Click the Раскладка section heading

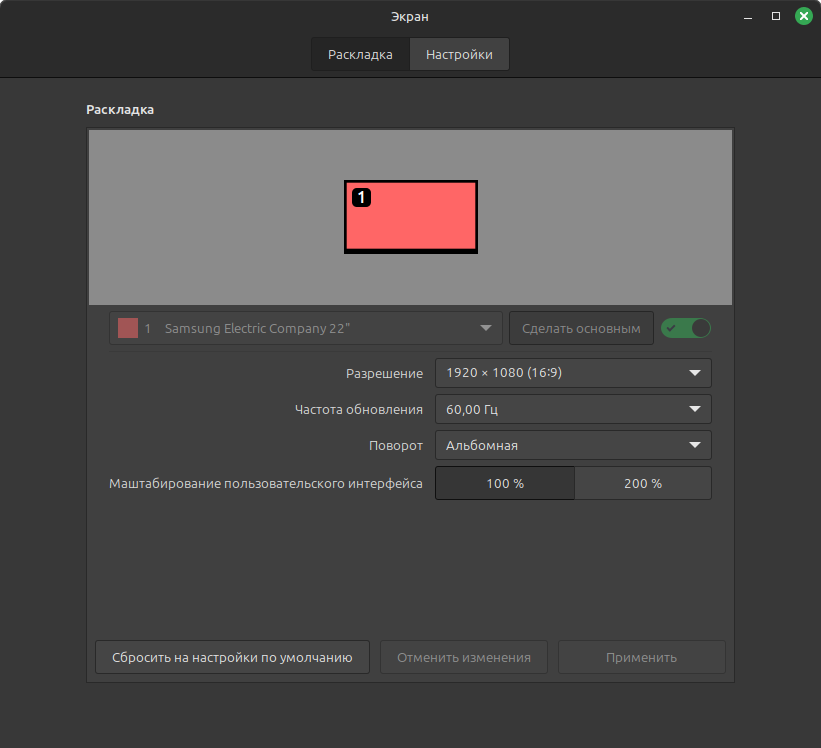tap(120, 109)
